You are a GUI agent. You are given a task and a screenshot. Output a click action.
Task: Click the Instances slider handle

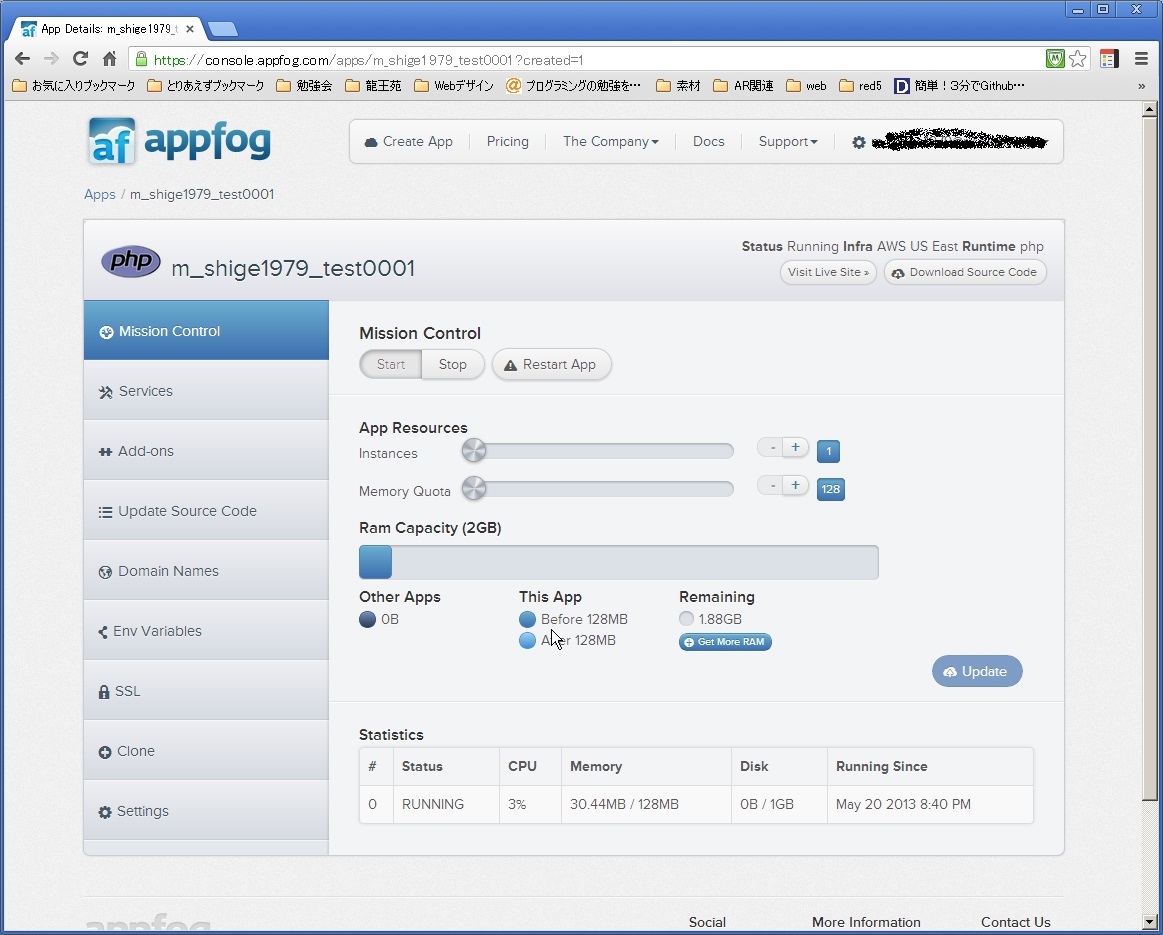[474, 450]
